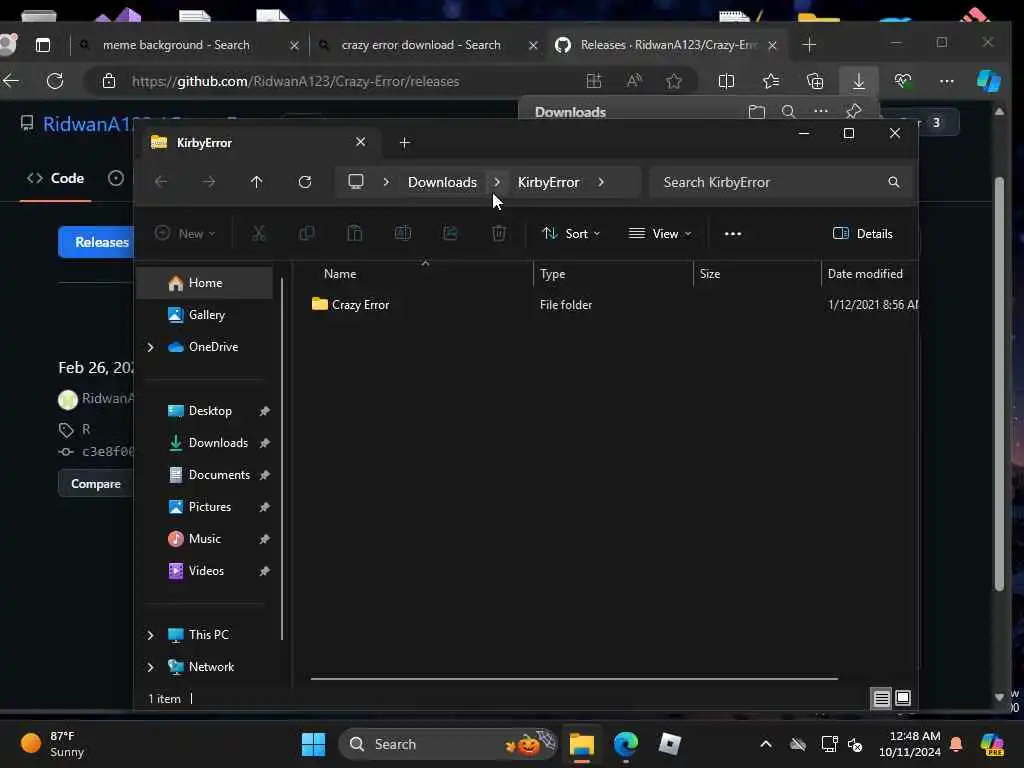Click the Compare button on GitHub

pyautogui.click(x=96, y=484)
